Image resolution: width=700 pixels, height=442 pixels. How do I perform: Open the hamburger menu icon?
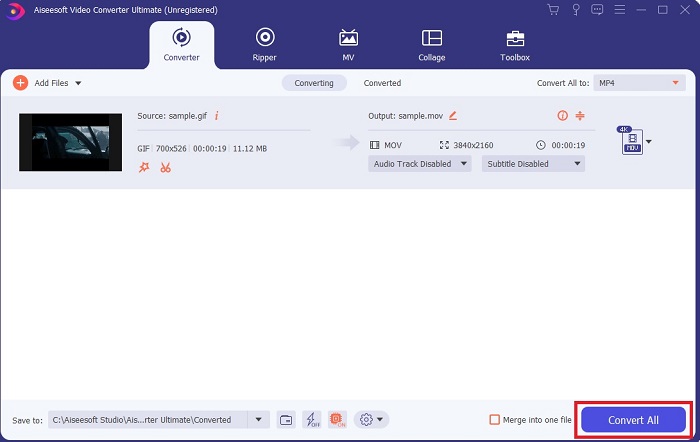[x=620, y=10]
